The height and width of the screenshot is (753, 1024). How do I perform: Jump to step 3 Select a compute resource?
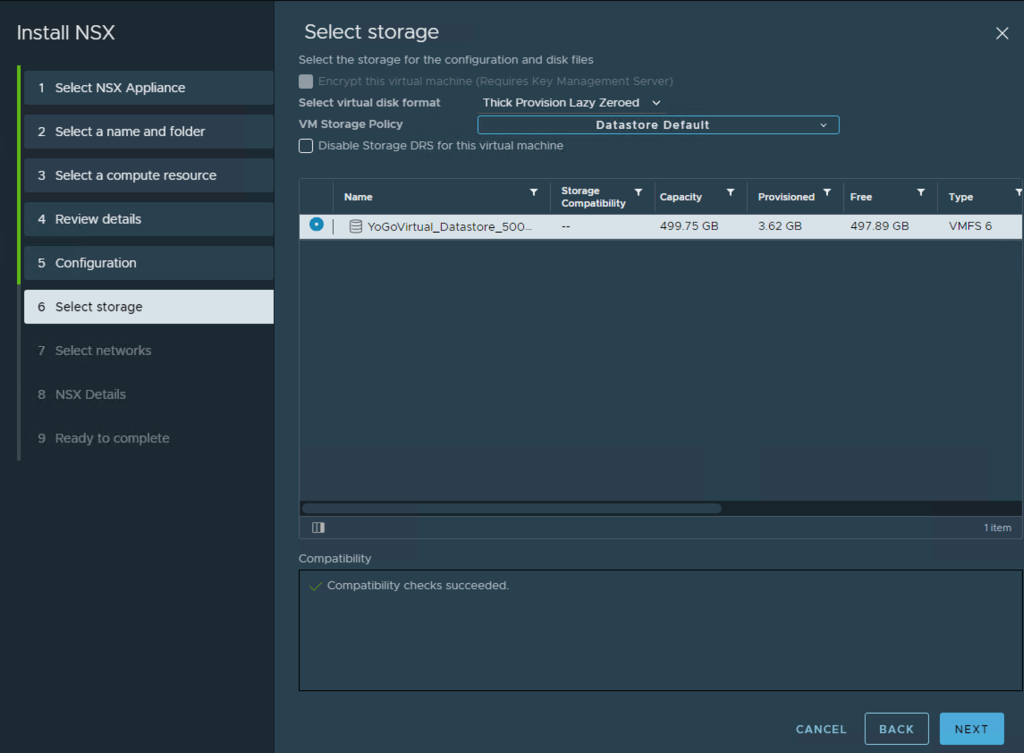click(x=148, y=175)
